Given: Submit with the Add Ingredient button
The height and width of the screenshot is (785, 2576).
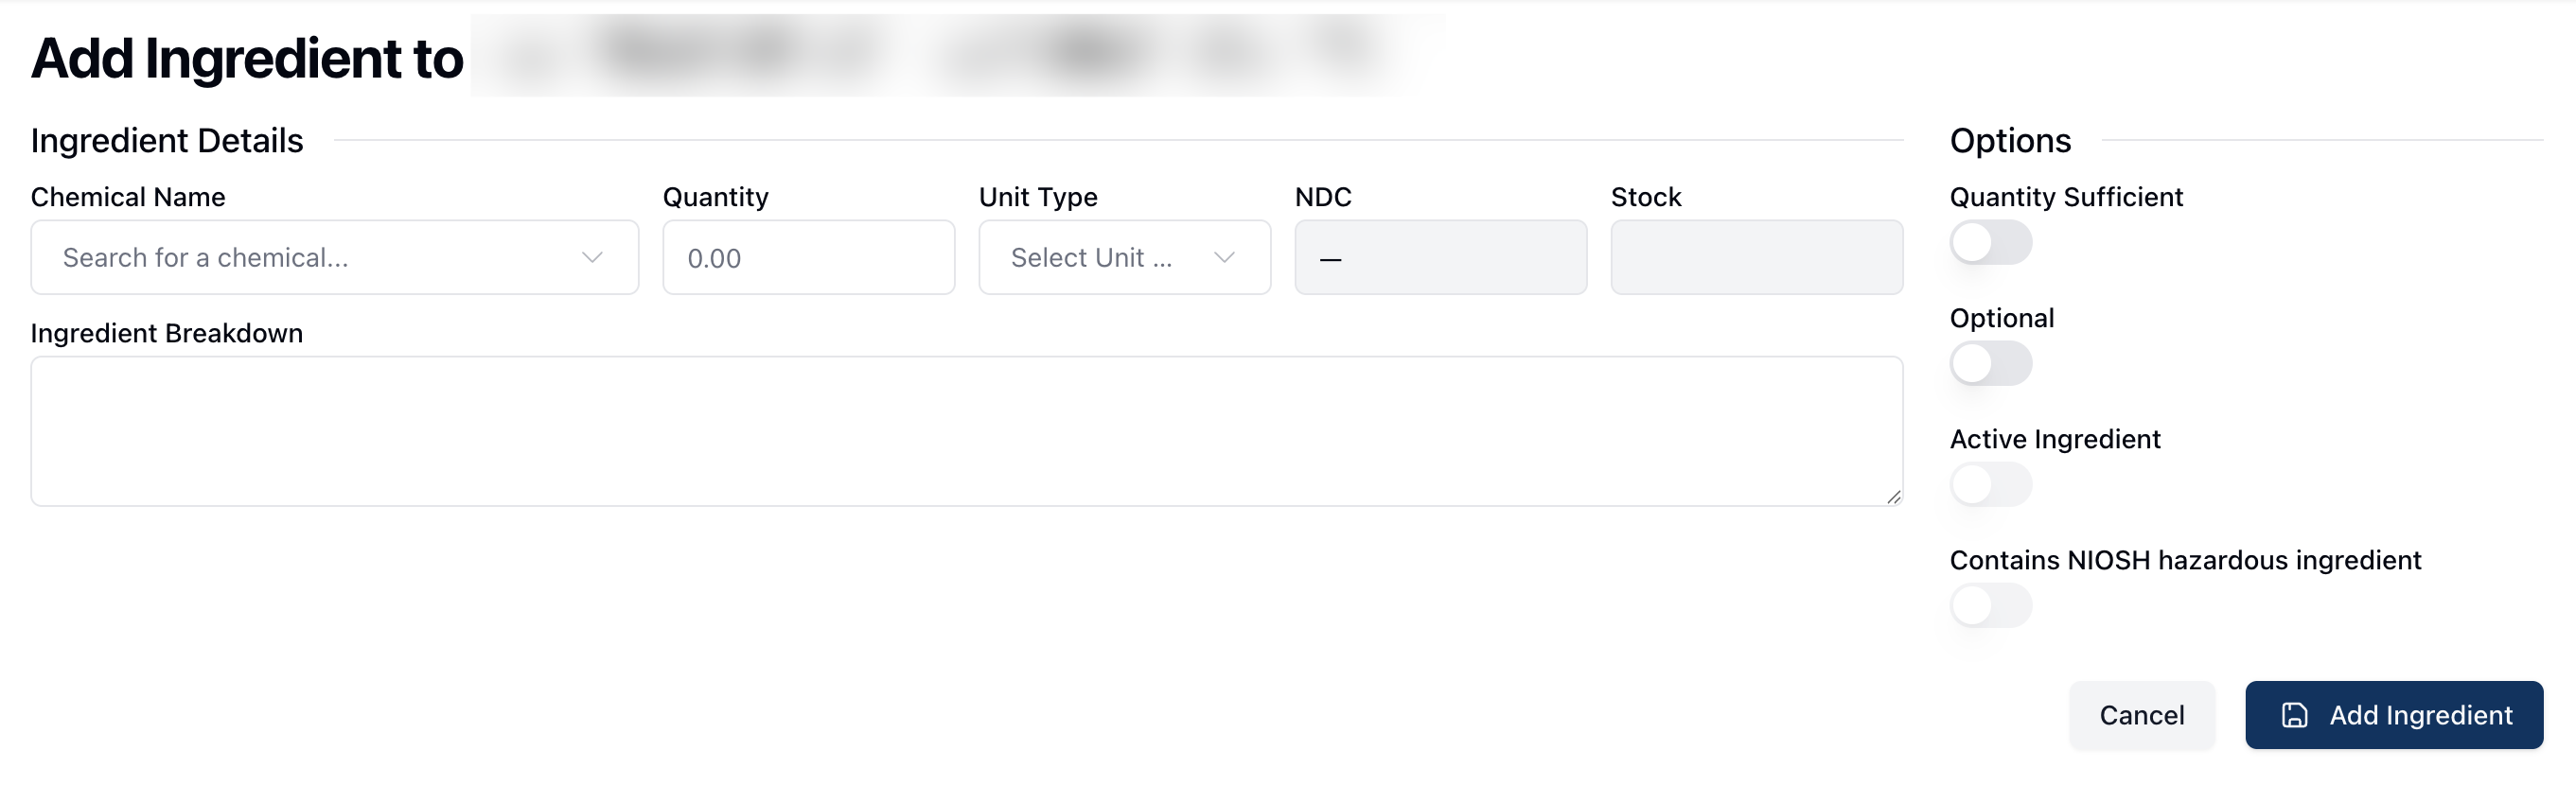Looking at the screenshot, I should tap(2393, 715).
